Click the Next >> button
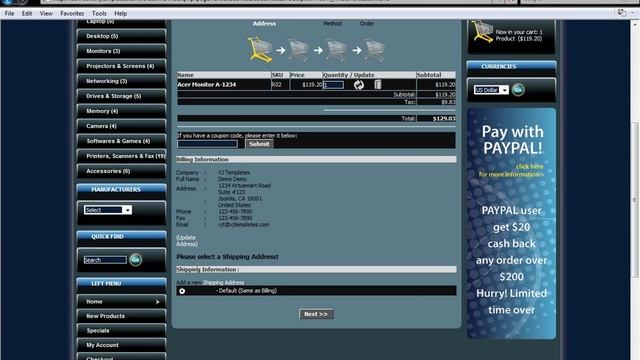 [316, 314]
